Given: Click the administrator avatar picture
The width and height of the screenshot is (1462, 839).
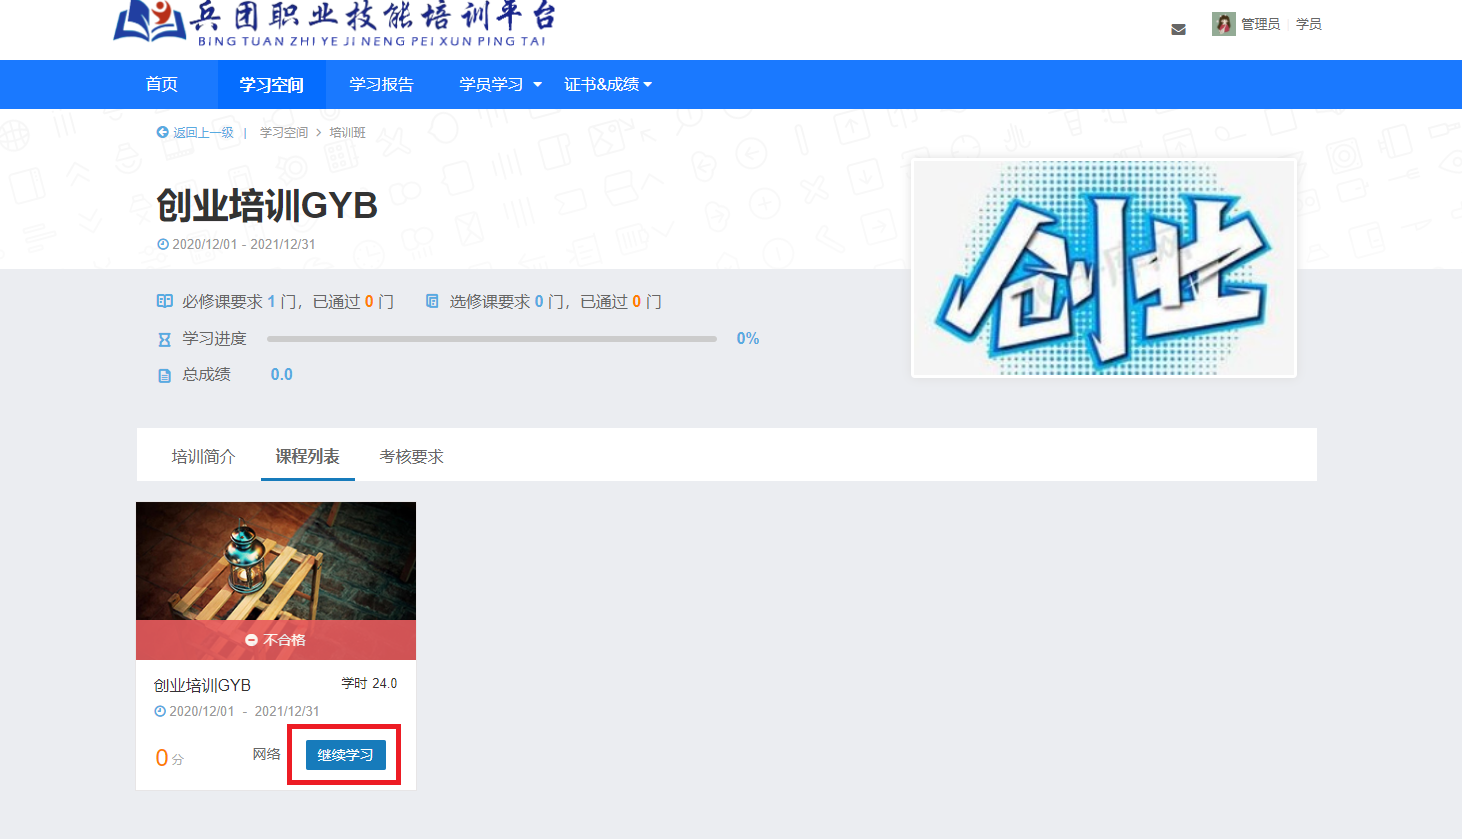Looking at the screenshot, I should [1223, 24].
